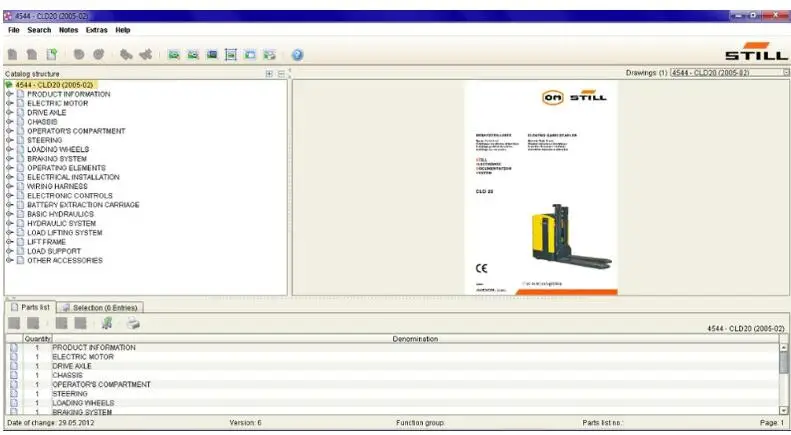
Task: Click 'Parts list no.:' in the status bar
Action: tap(602, 423)
